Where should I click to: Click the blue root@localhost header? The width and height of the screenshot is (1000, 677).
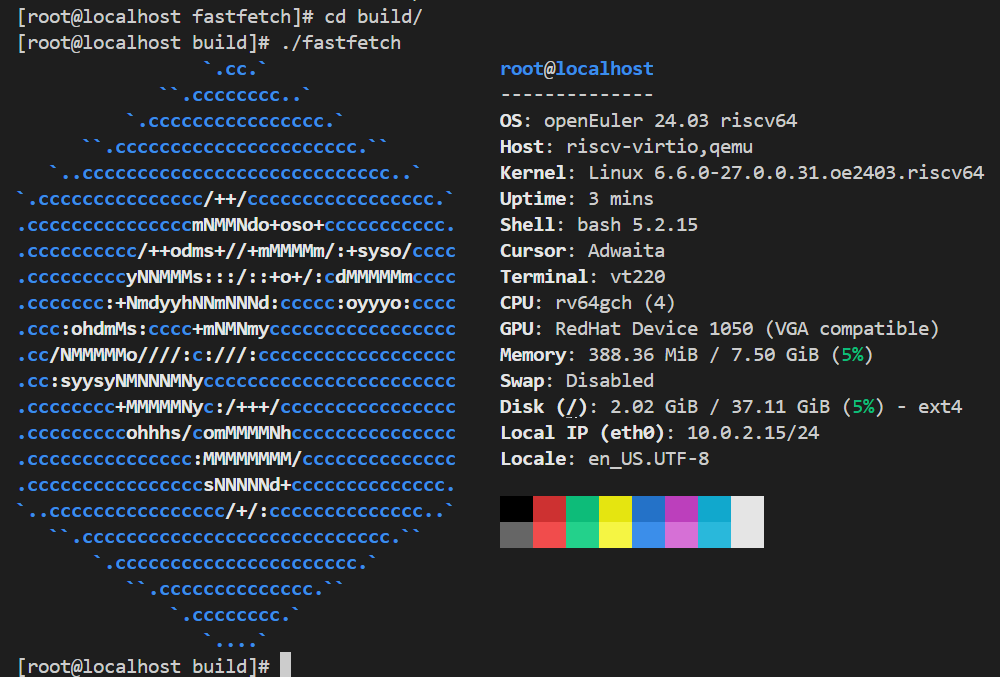pos(576,69)
